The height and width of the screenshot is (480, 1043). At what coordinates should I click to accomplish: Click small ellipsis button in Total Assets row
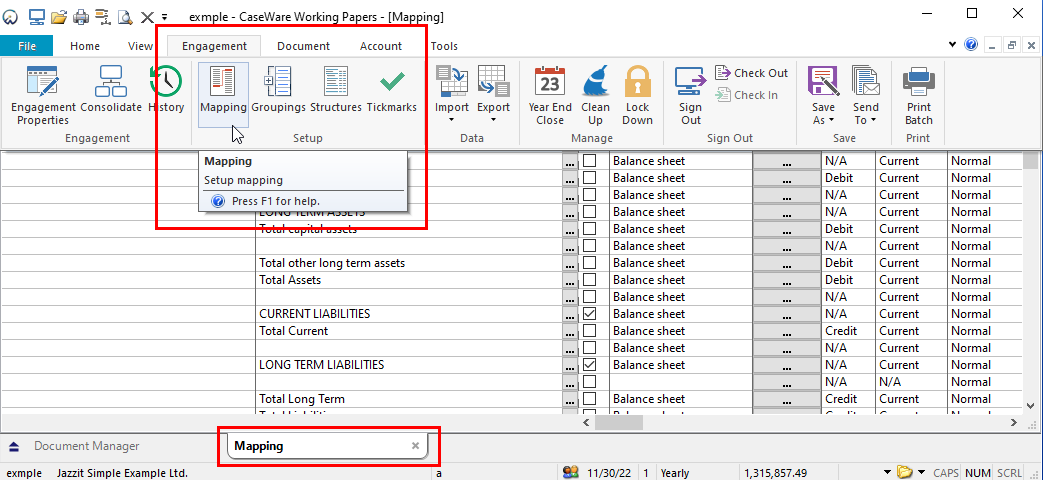569,280
